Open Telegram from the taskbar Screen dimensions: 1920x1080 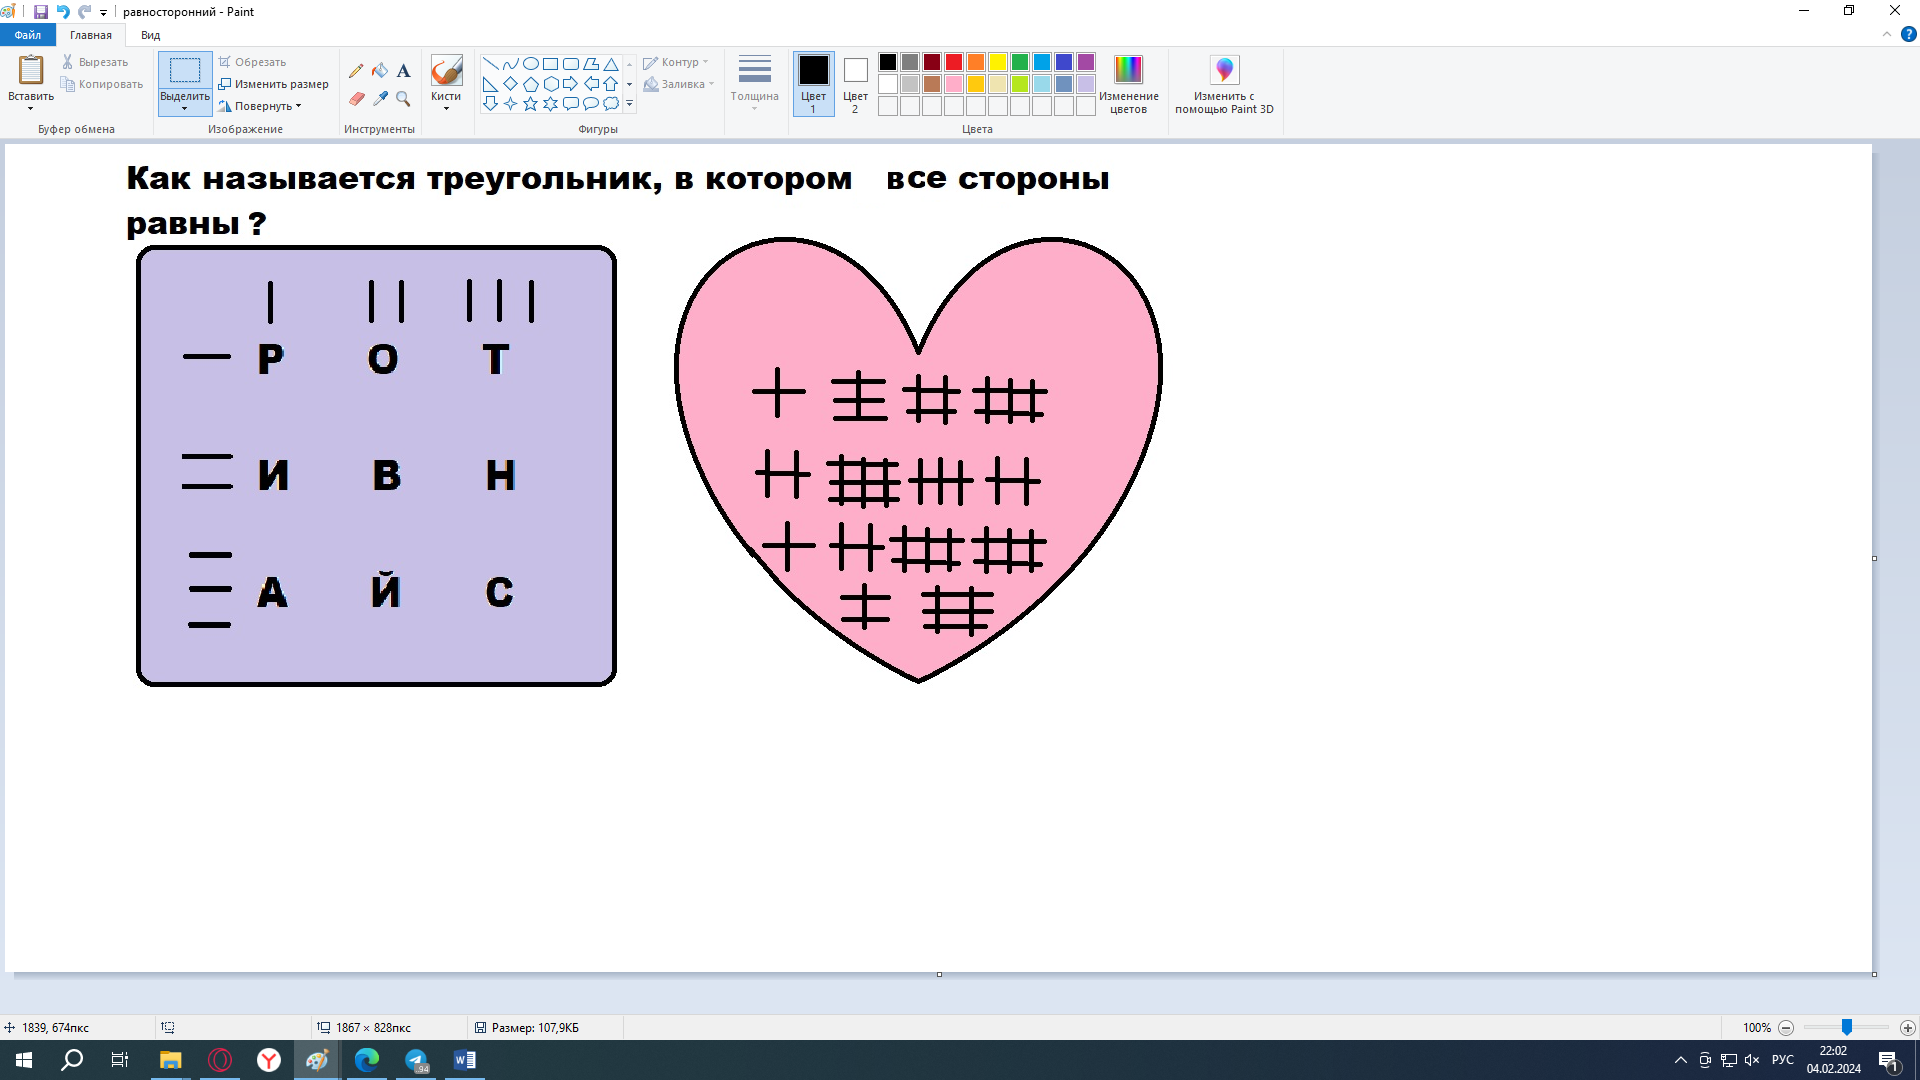pyautogui.click(x=416, y=1060)
